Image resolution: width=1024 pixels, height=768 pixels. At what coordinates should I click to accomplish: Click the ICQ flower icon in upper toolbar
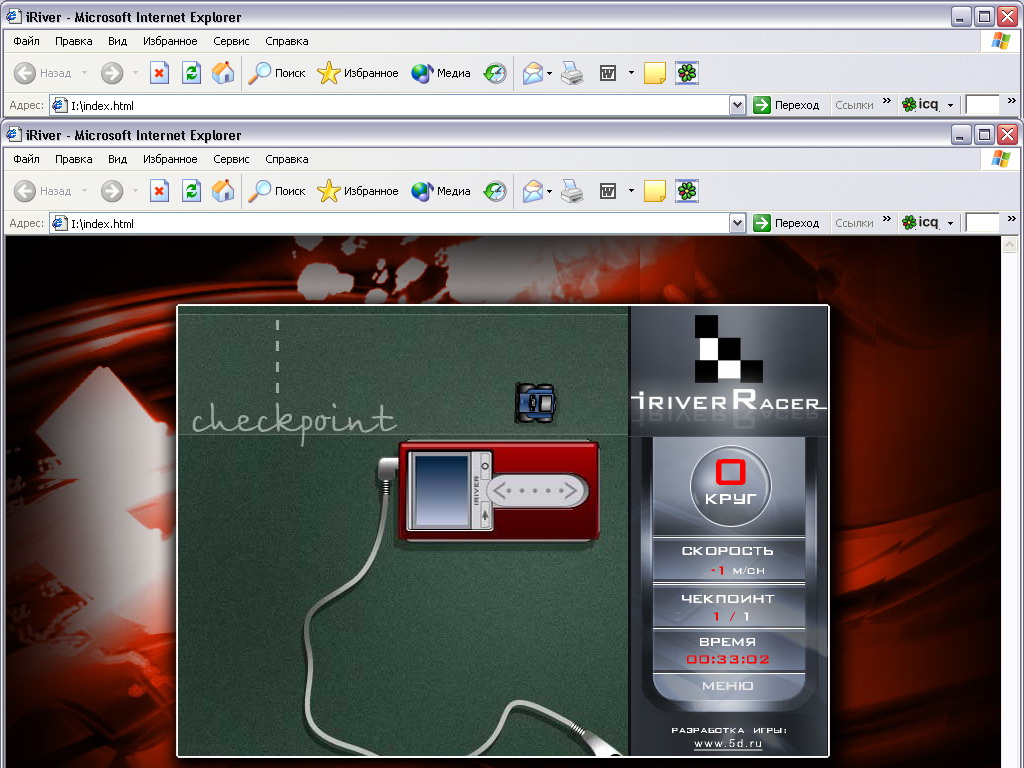[x=687, y=73]
